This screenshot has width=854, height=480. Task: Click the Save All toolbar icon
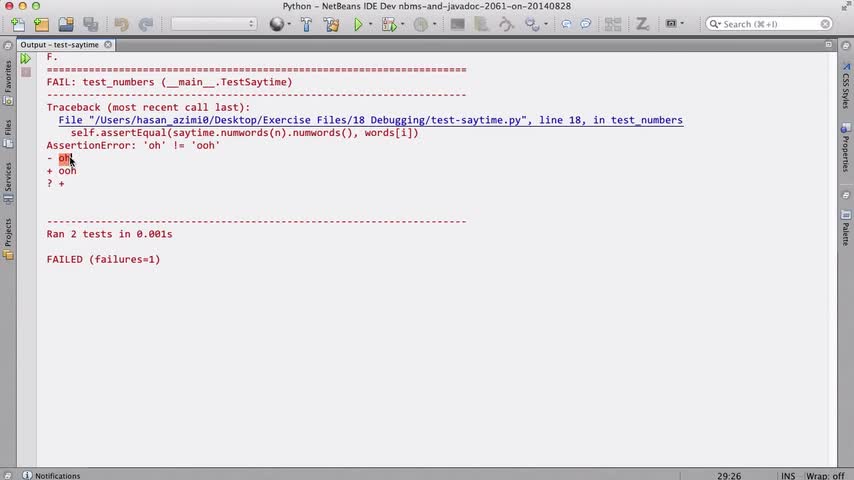[90, 24]
